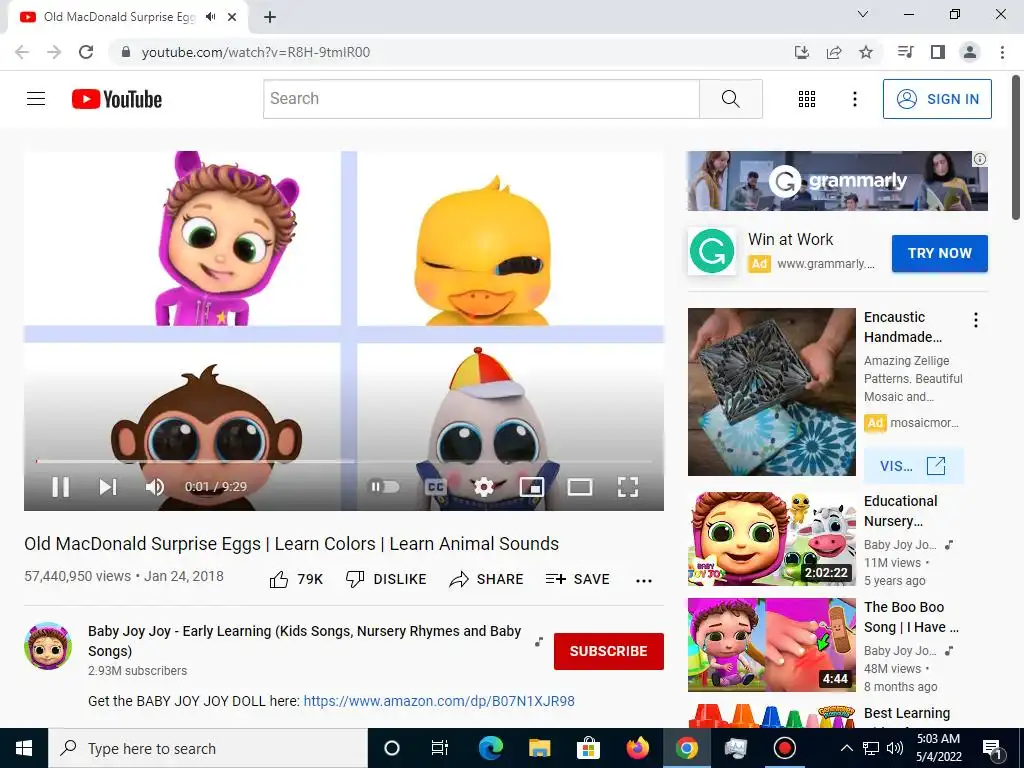Reload the page
Viewport: 1024px width, 768px height.
(x=86, y=52)
